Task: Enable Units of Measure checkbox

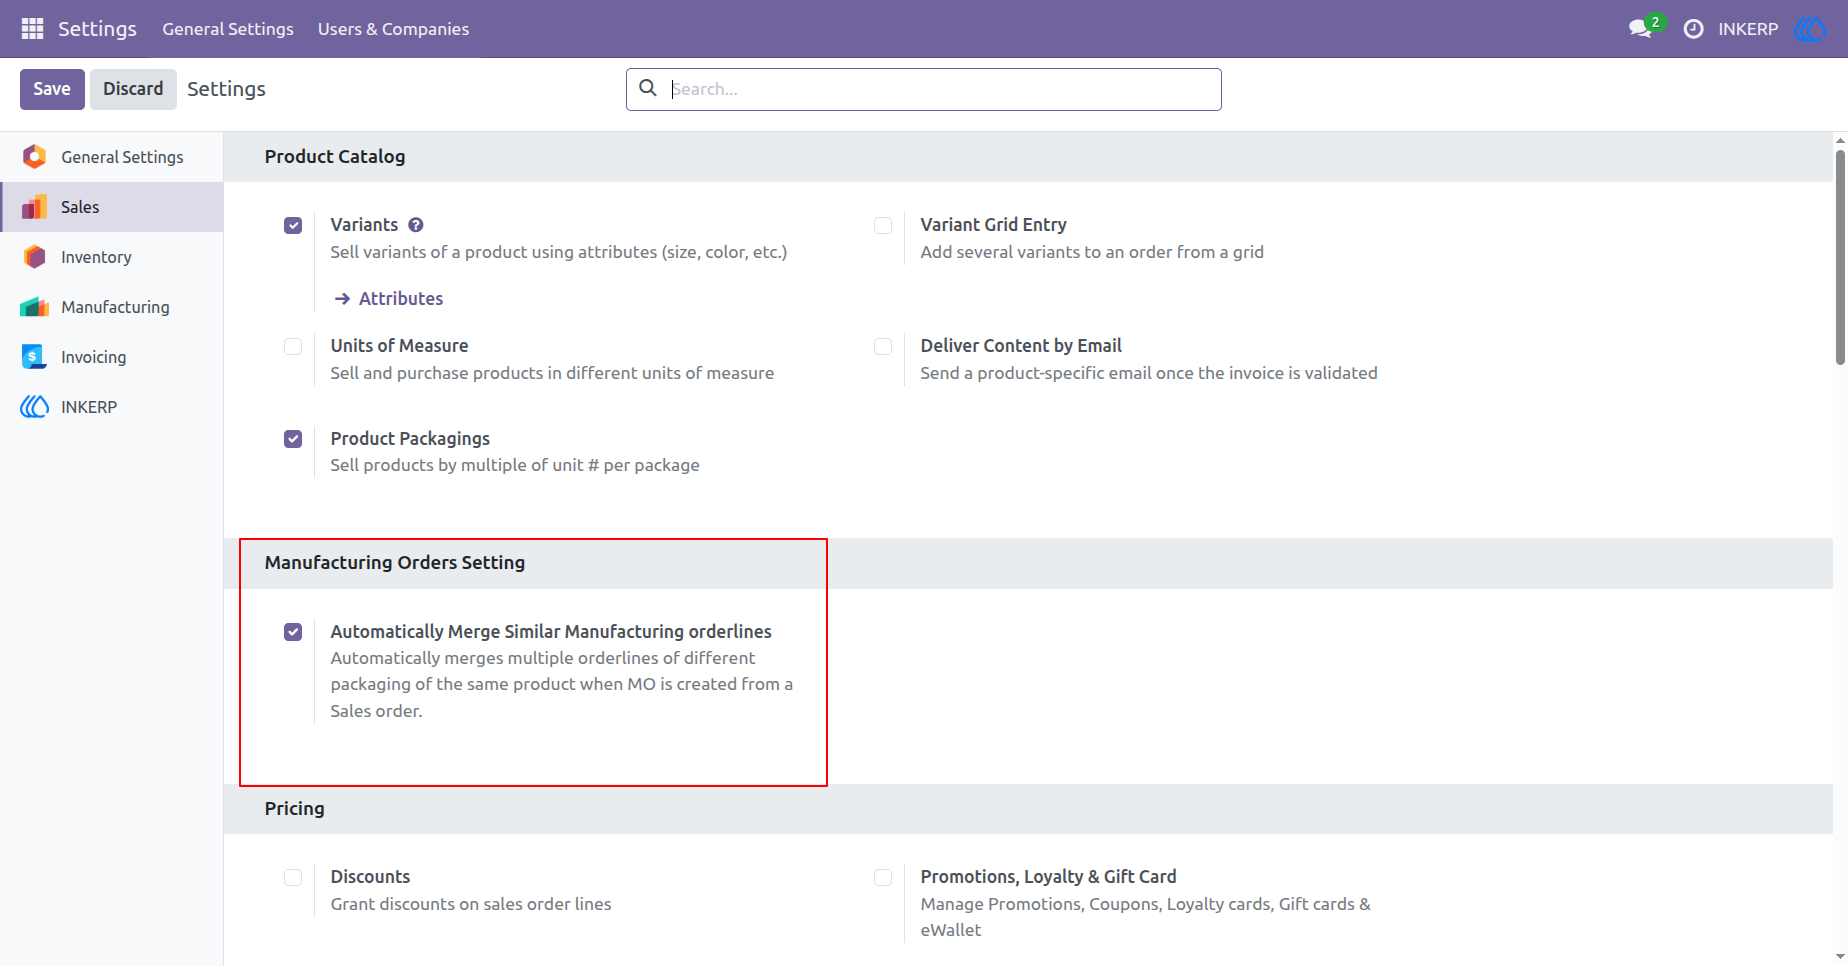Action: [293, 346]
